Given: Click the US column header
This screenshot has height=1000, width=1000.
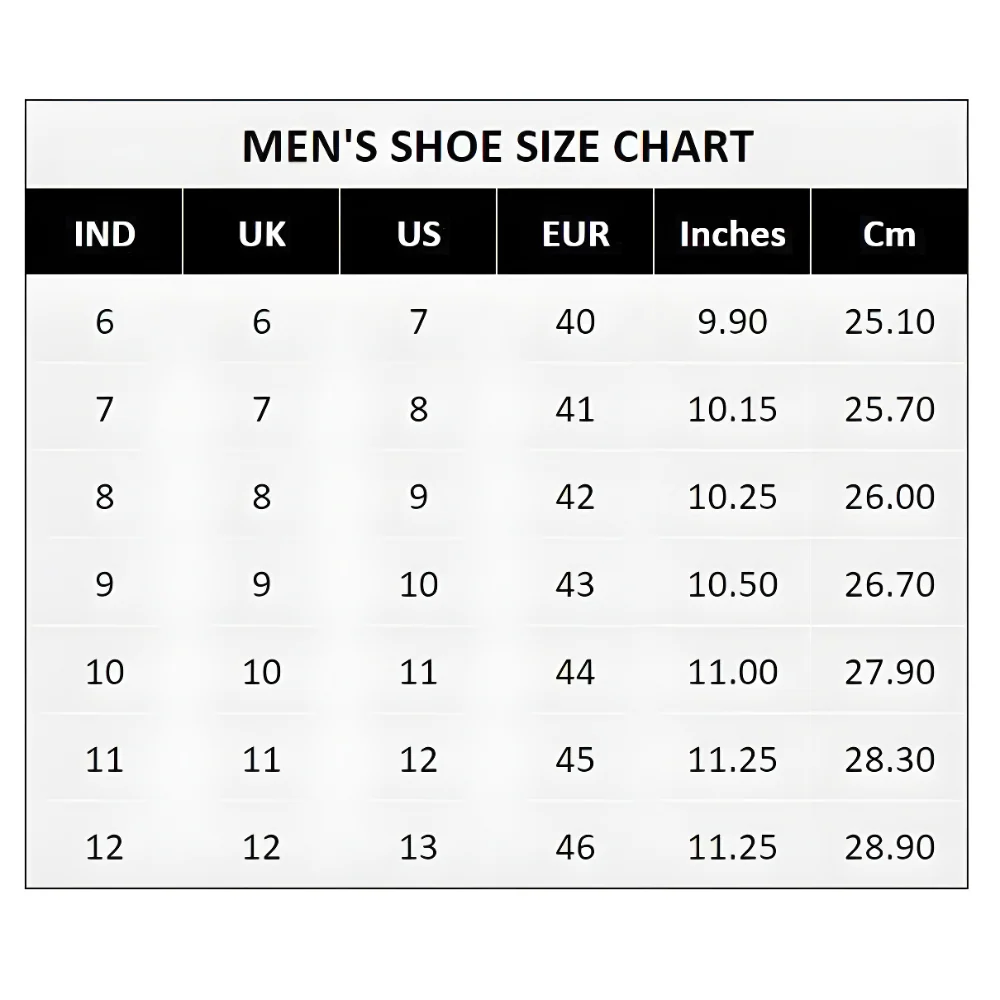Looking at the screenshot, I should (x=418, y=234).
